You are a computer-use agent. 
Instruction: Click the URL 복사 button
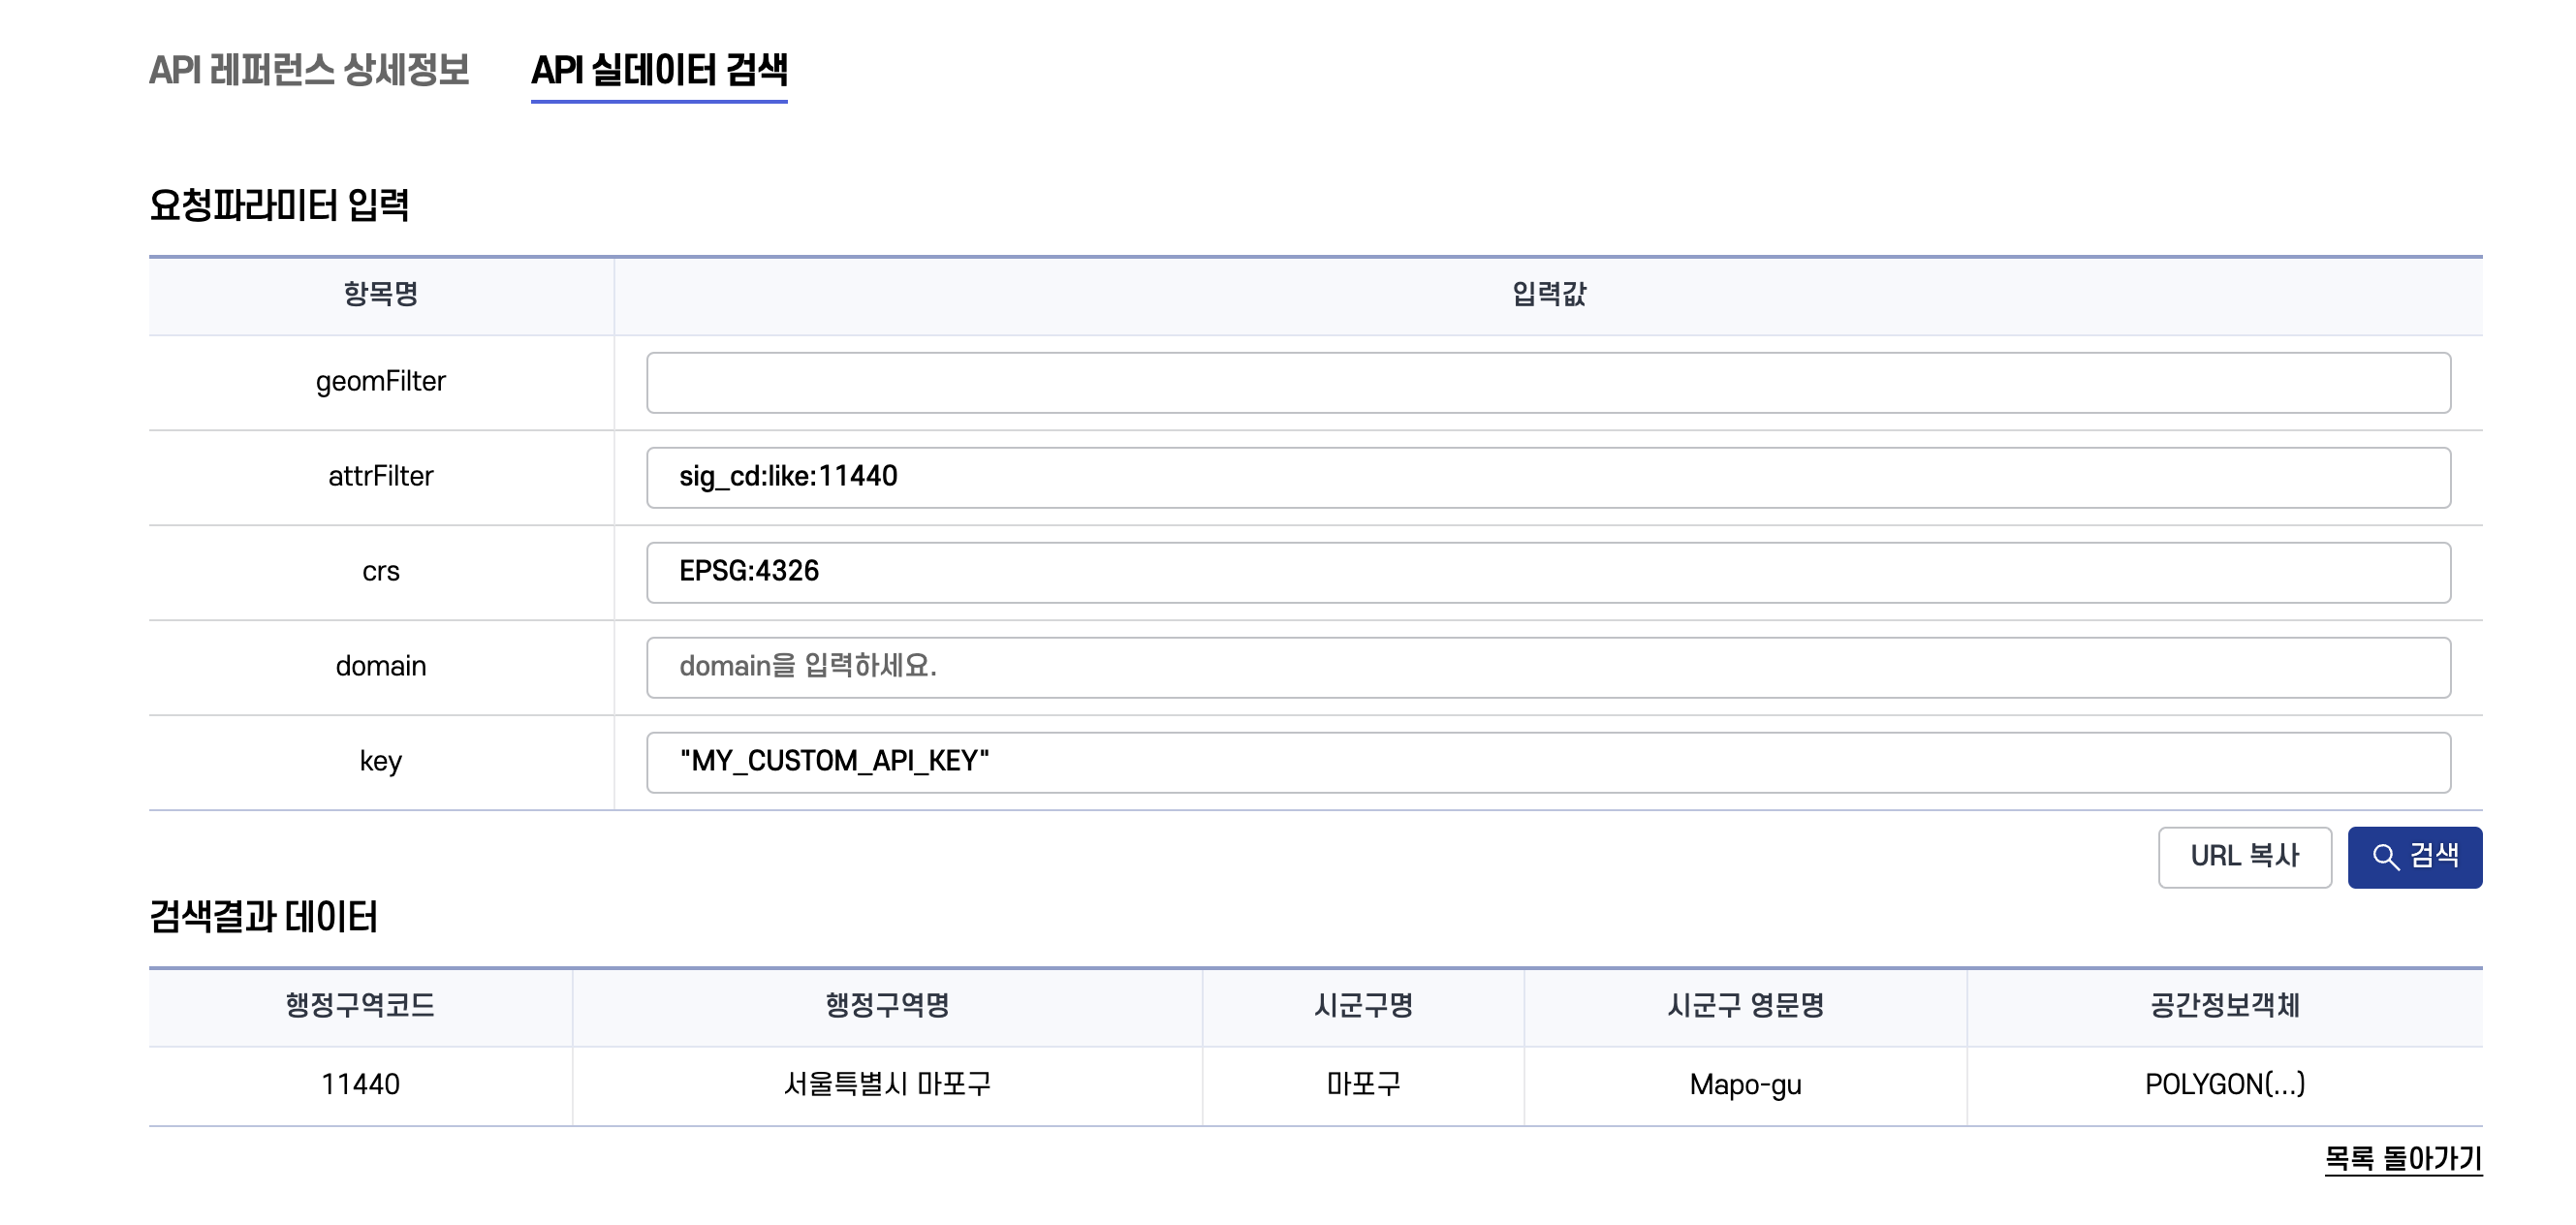tap(2244, 857)
